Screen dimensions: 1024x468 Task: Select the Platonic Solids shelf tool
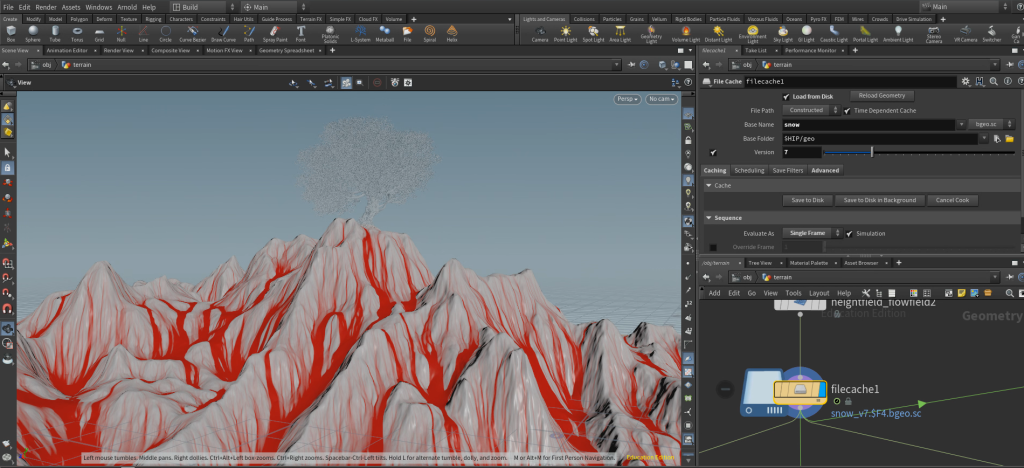point(330,34)
